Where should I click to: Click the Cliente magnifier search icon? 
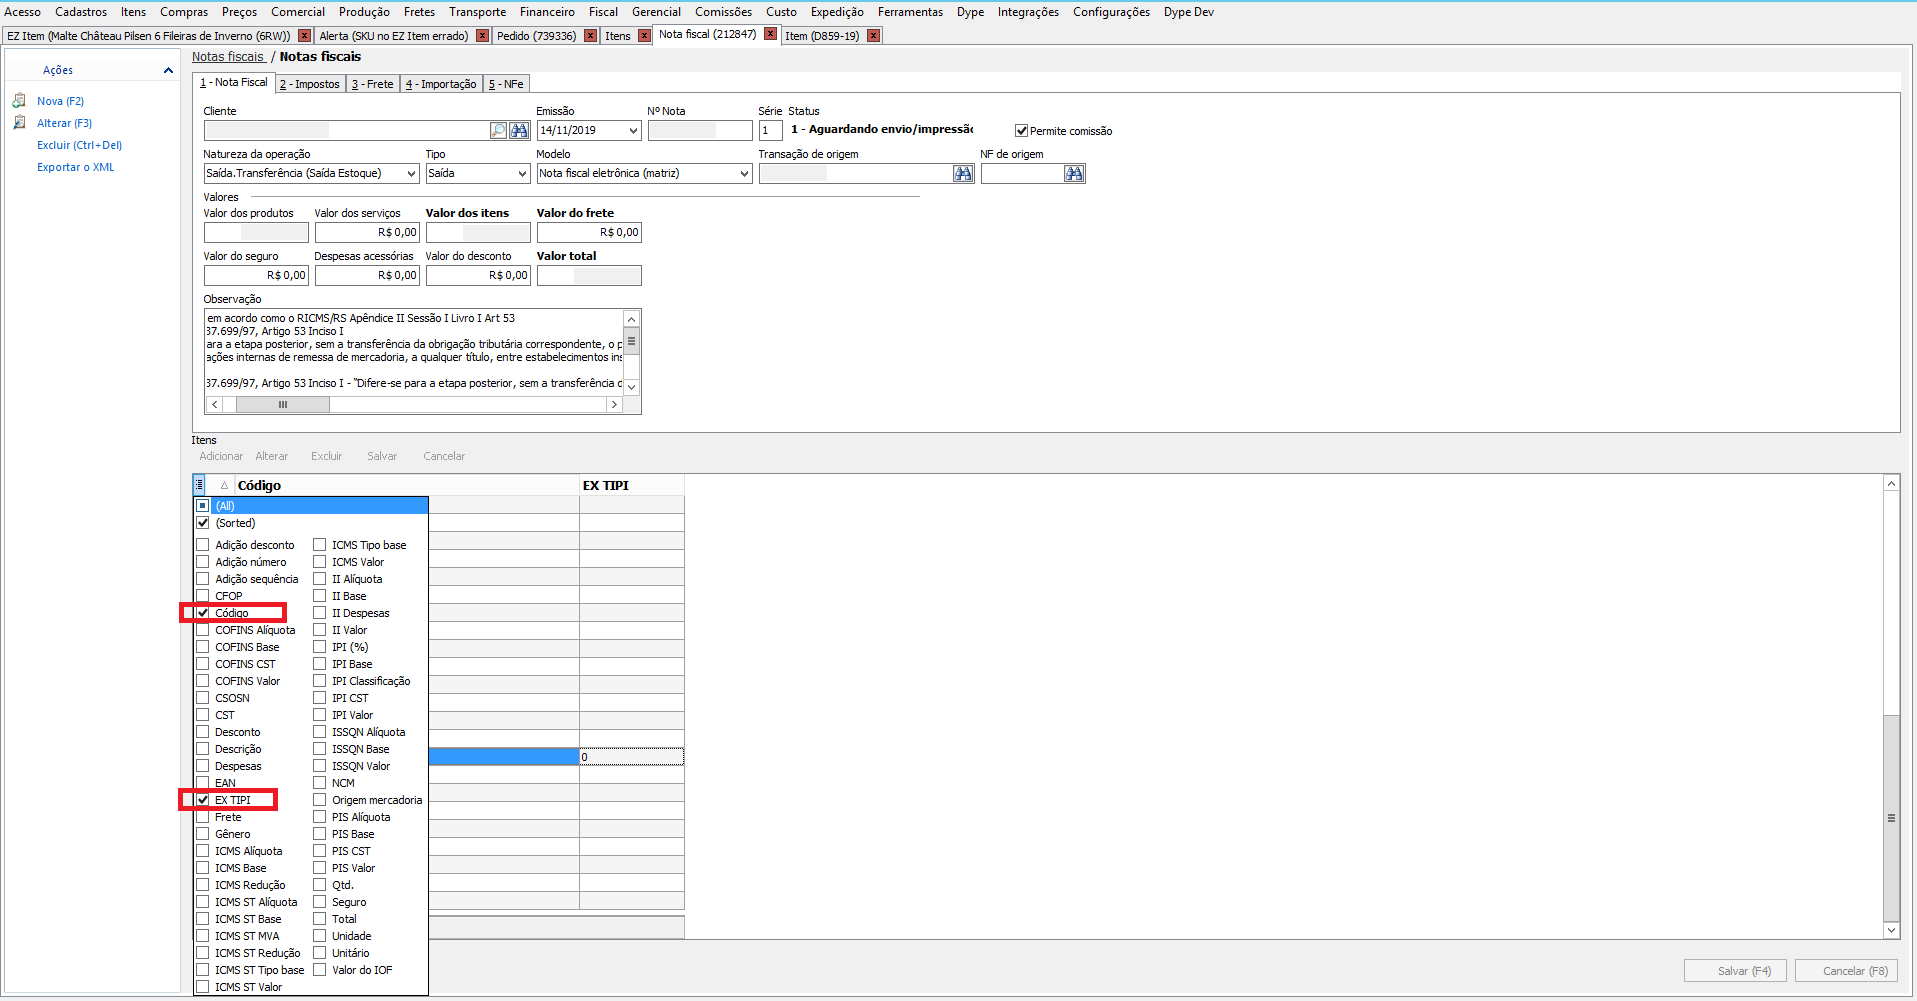pyautogui.click(x=498, y=130)
